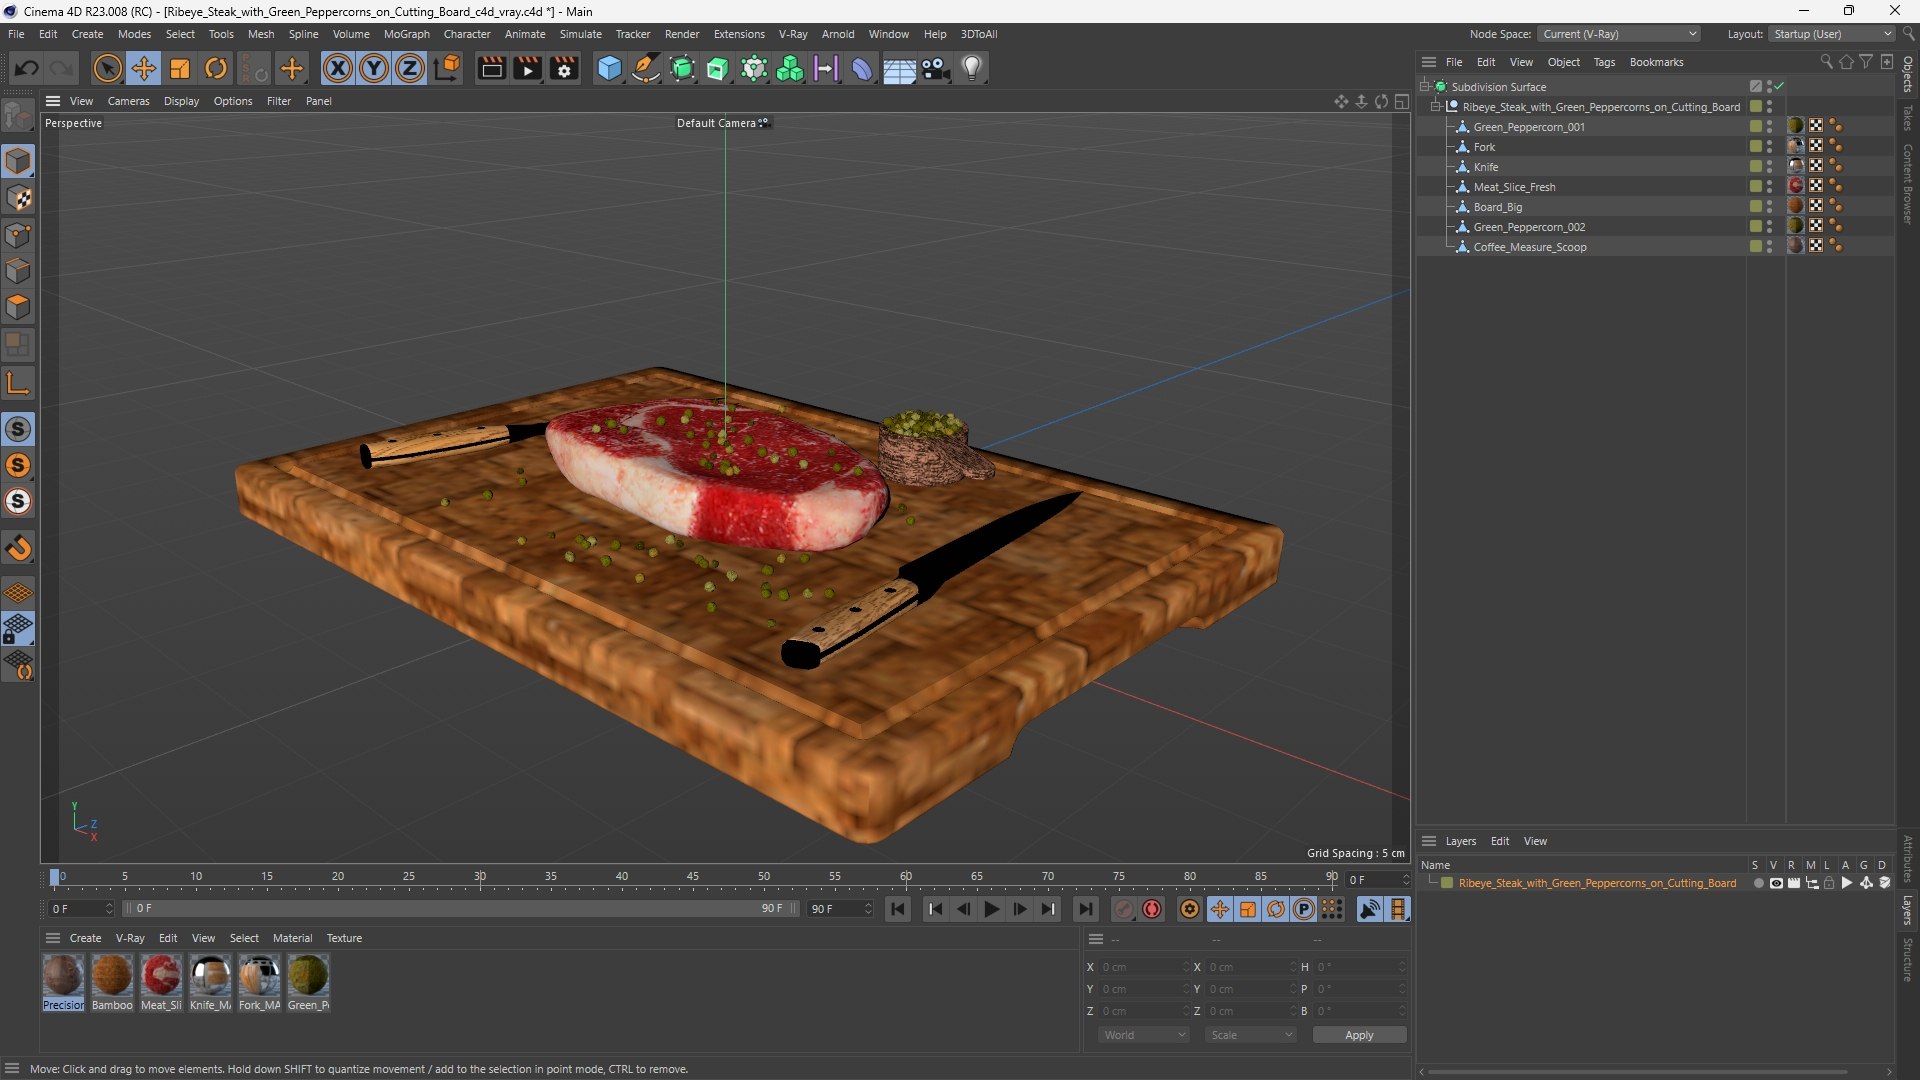Viewport: 1920px width, 1080px height.
Task: Toggle visibility dots for Fork object
Action: pos(1769,147)
